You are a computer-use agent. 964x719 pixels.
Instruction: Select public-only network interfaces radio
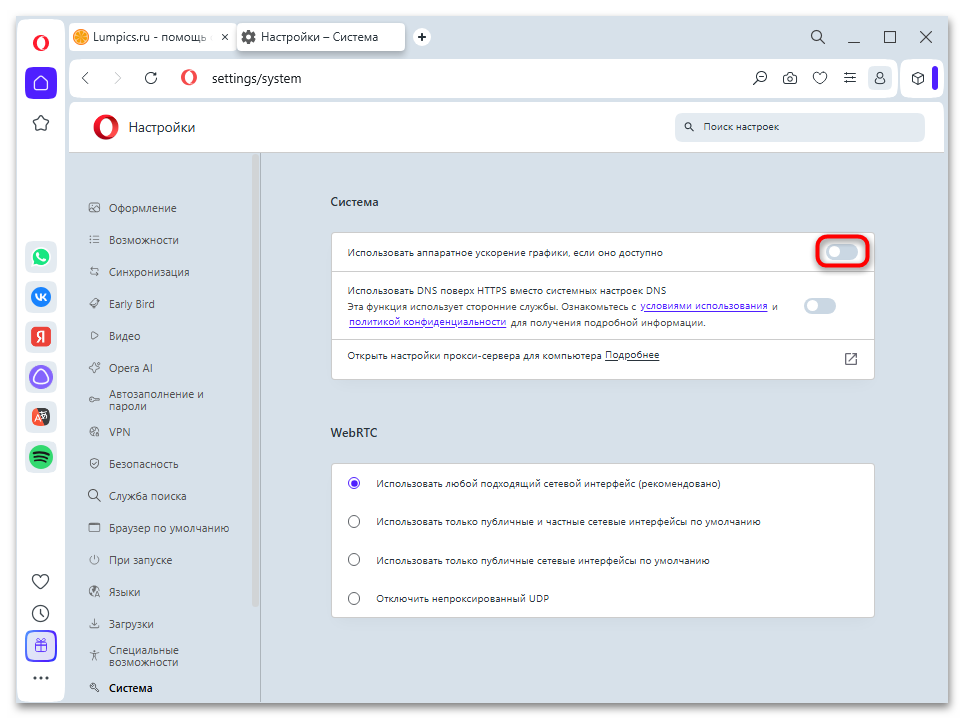[354, 560]
